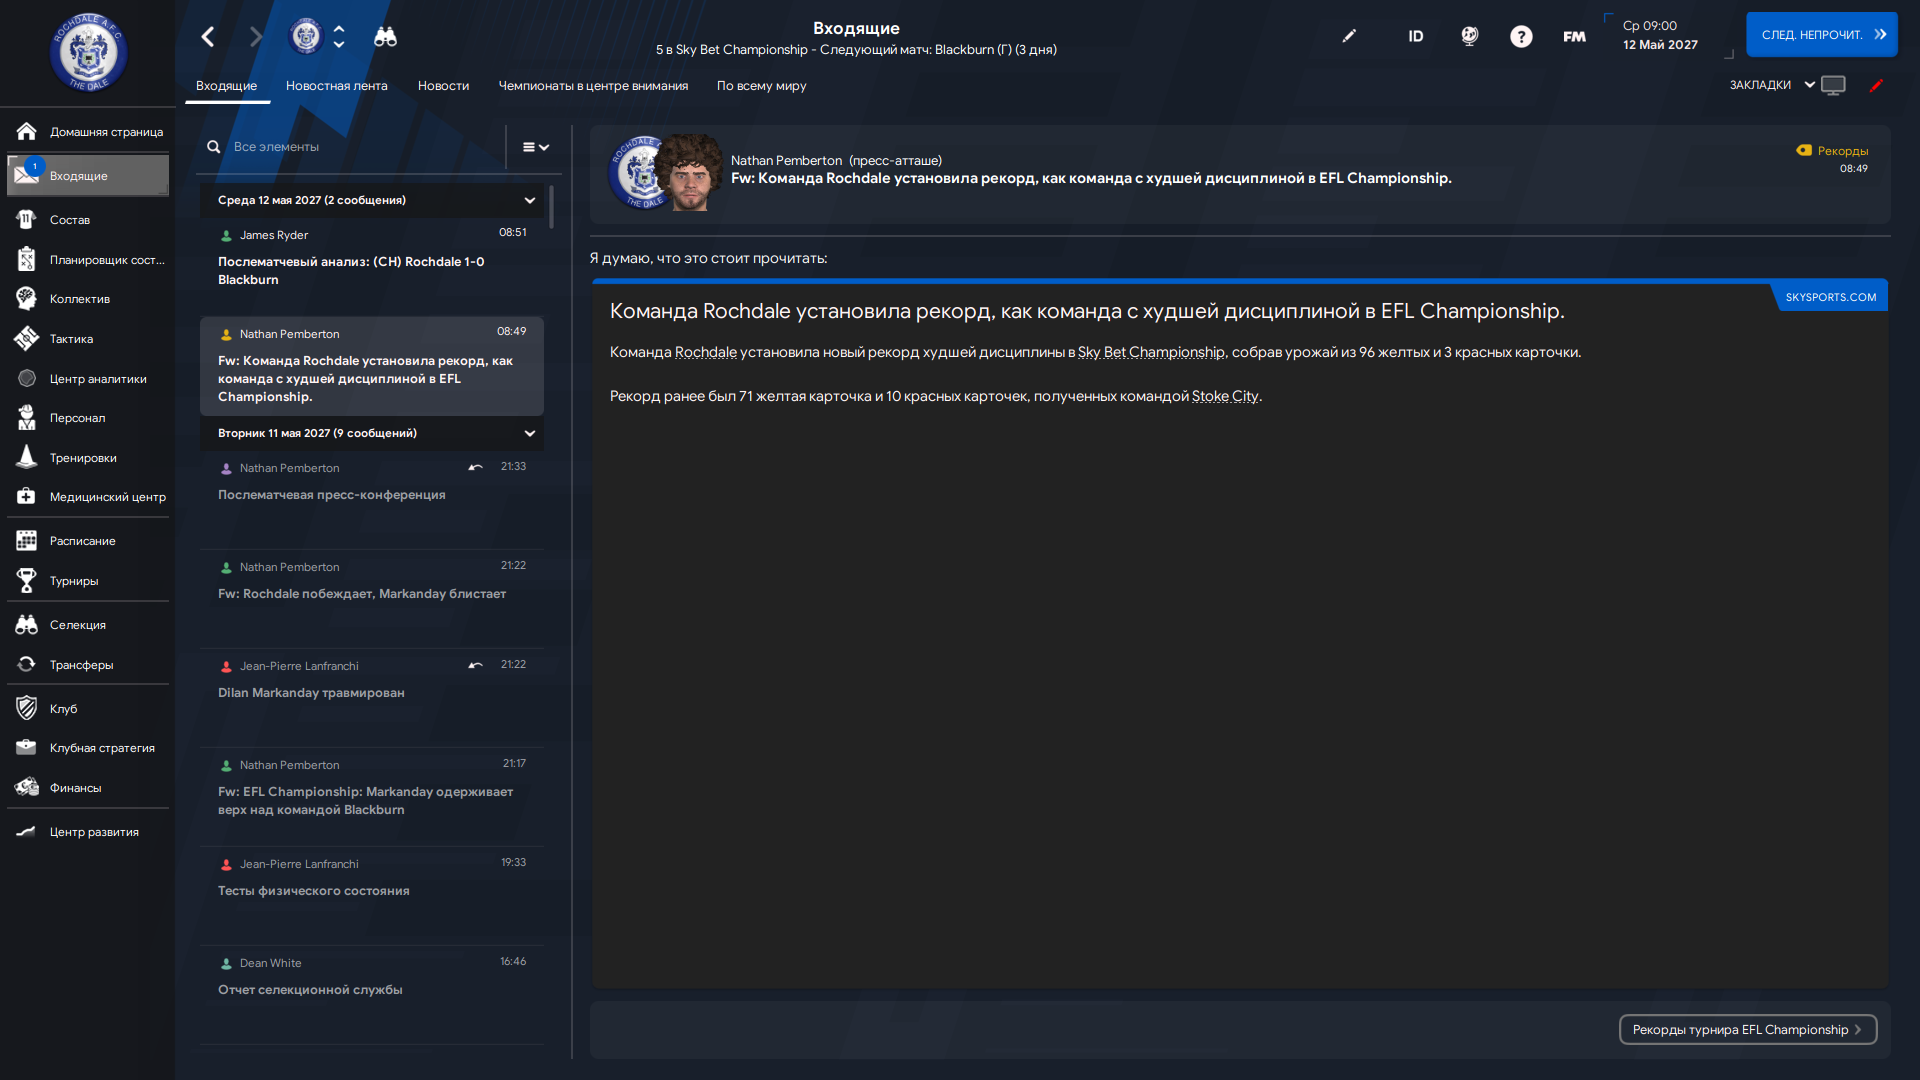This screenshot has width=1920, height=1080.
Task: Open the Dilan Markanday травмирован message
Action: coord(371,697)
